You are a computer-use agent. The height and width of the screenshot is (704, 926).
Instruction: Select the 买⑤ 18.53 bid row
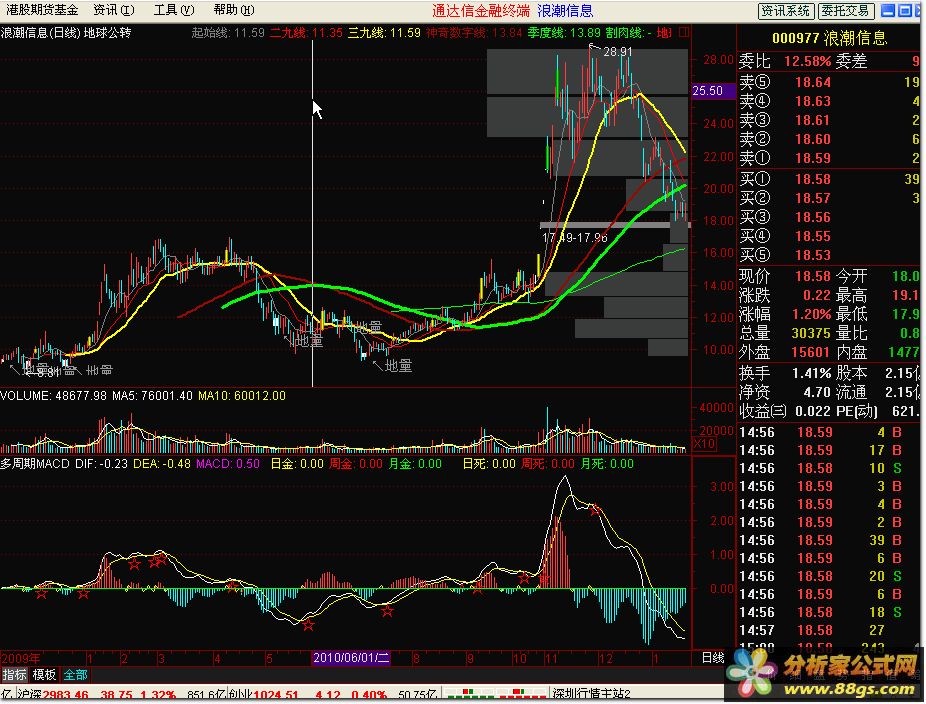[829, 255]
